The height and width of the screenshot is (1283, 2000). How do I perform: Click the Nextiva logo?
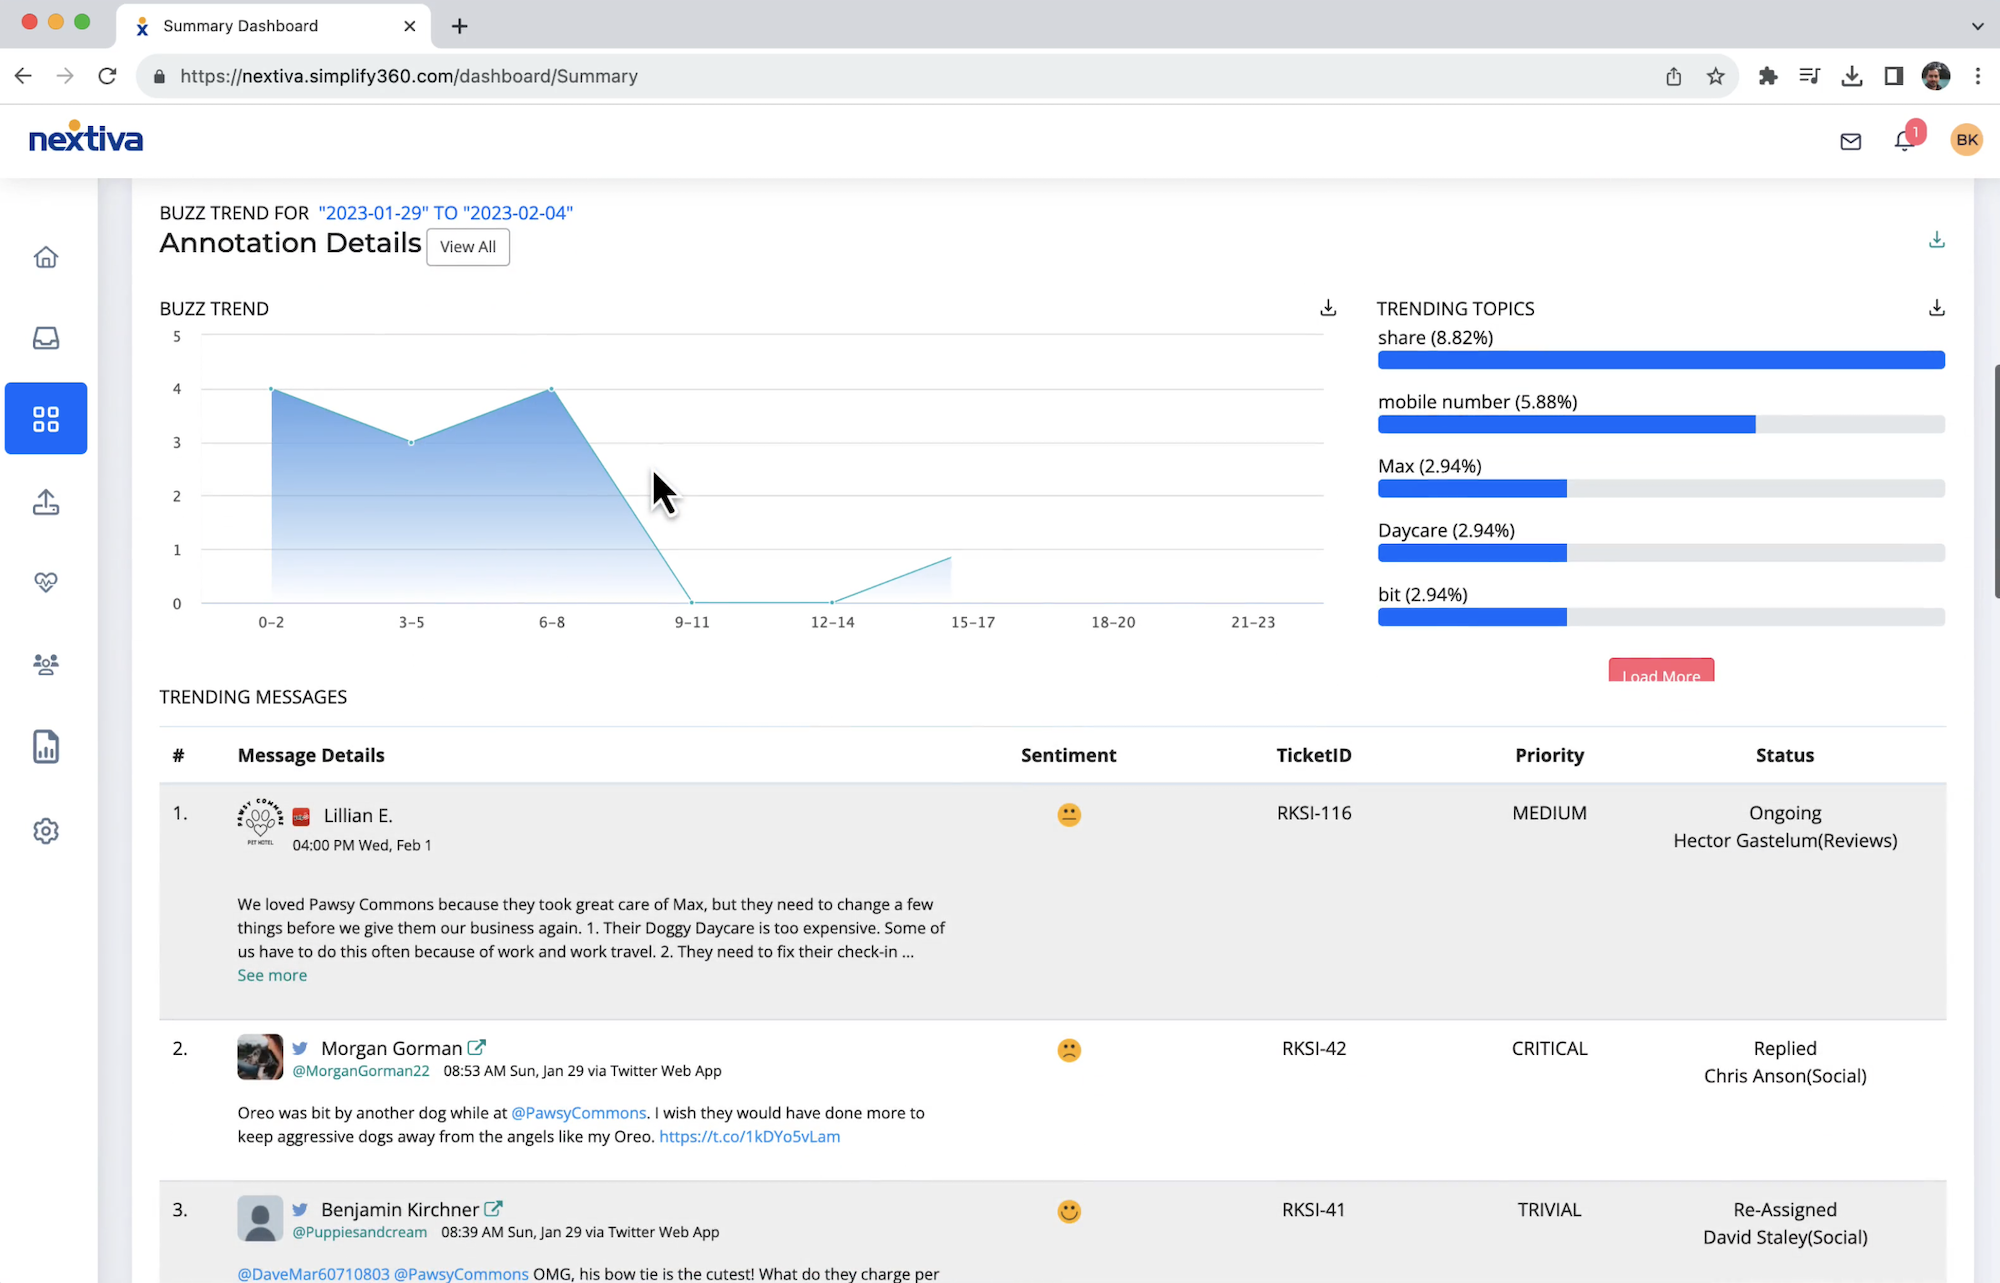[x=86, y=137]
